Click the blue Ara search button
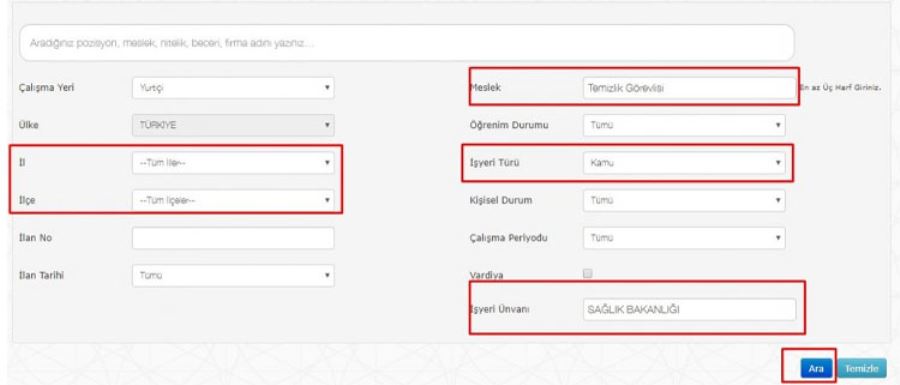Viewport: 900px width, 385px height. [816, 368]
